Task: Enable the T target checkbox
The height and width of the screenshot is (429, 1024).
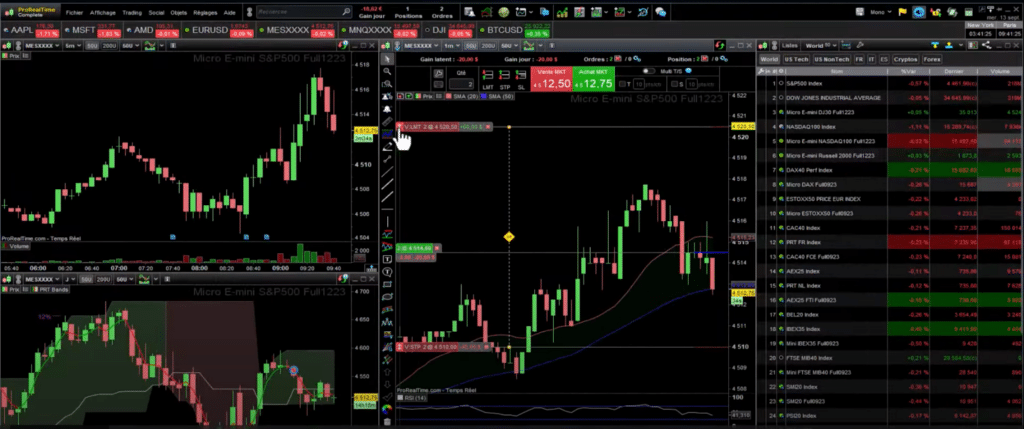Action: pos(622,84)
